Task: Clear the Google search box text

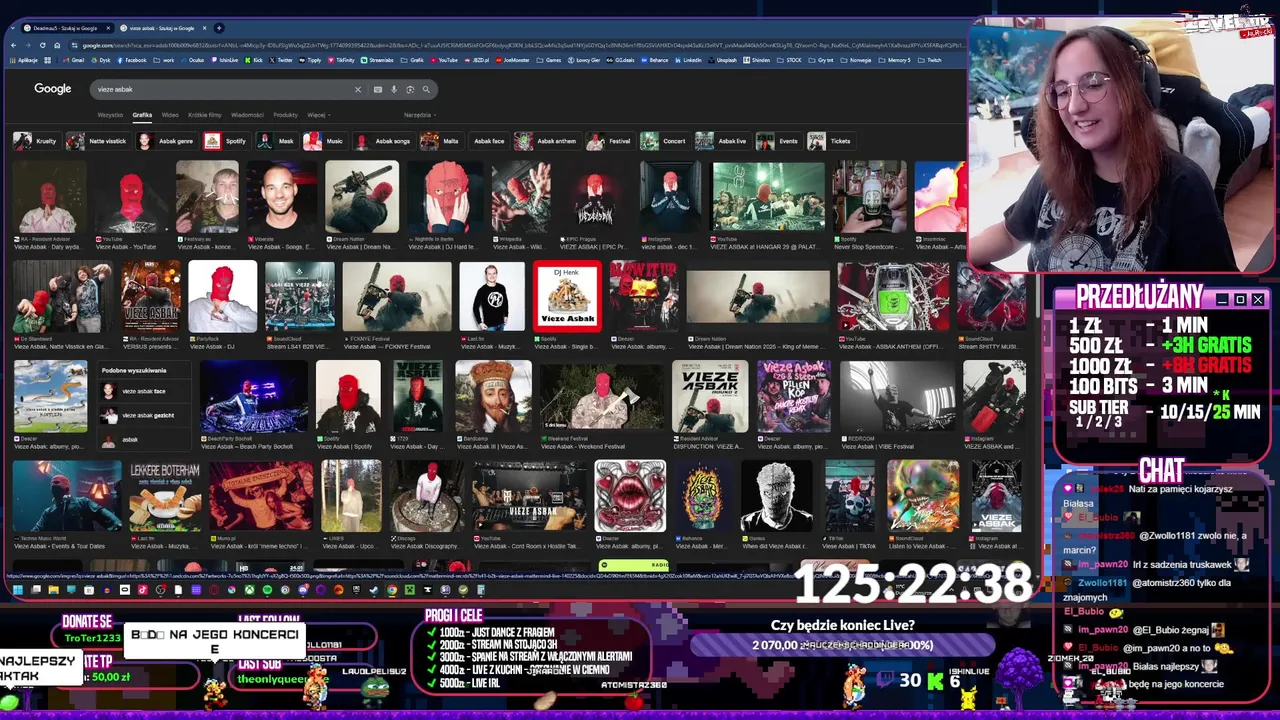Action: 357,89
